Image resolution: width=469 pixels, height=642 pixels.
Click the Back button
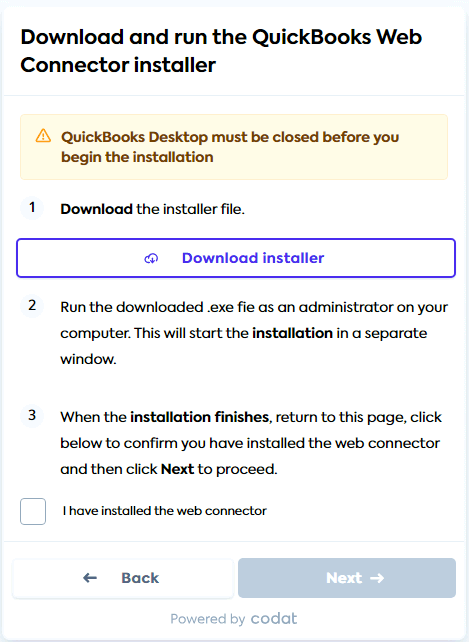click(123, 578)
